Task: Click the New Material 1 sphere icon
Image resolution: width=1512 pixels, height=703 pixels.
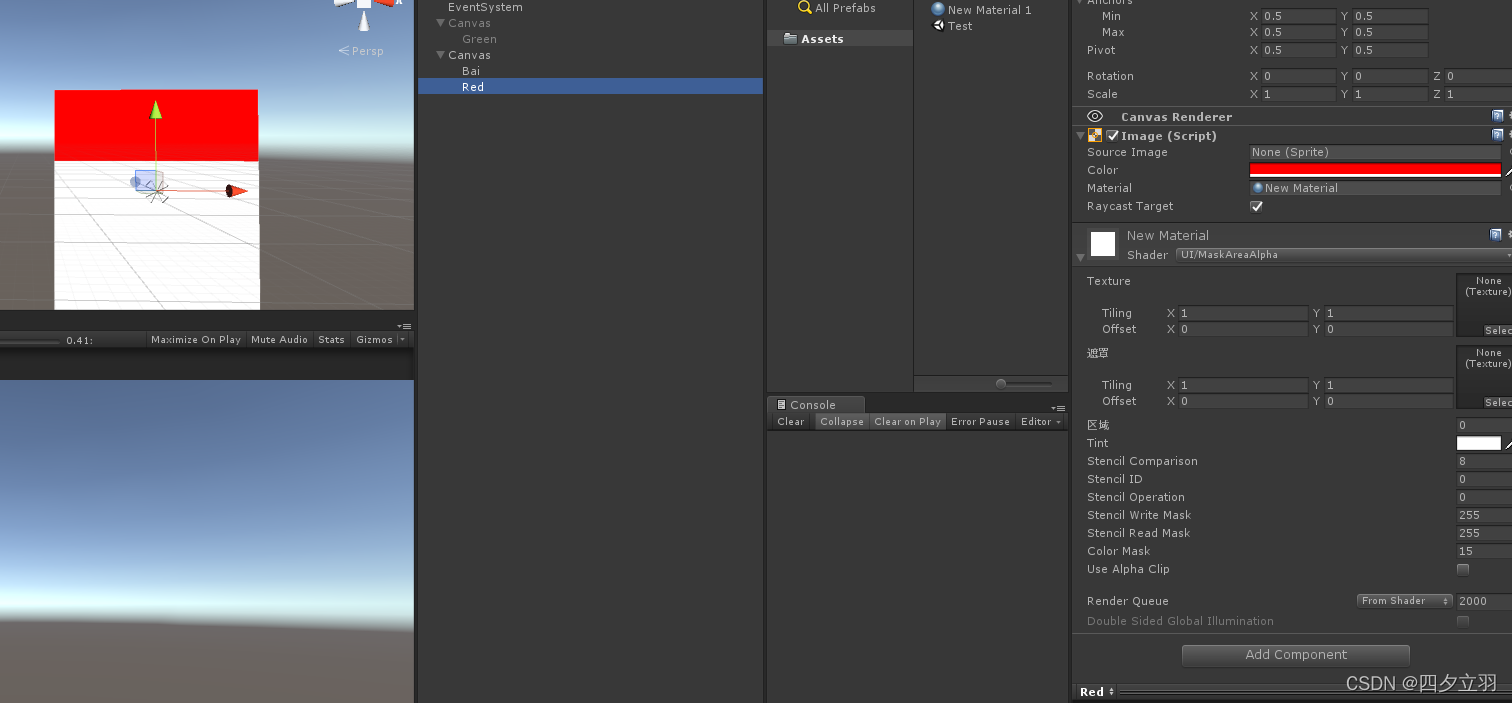Action: [x=938, y=9]
